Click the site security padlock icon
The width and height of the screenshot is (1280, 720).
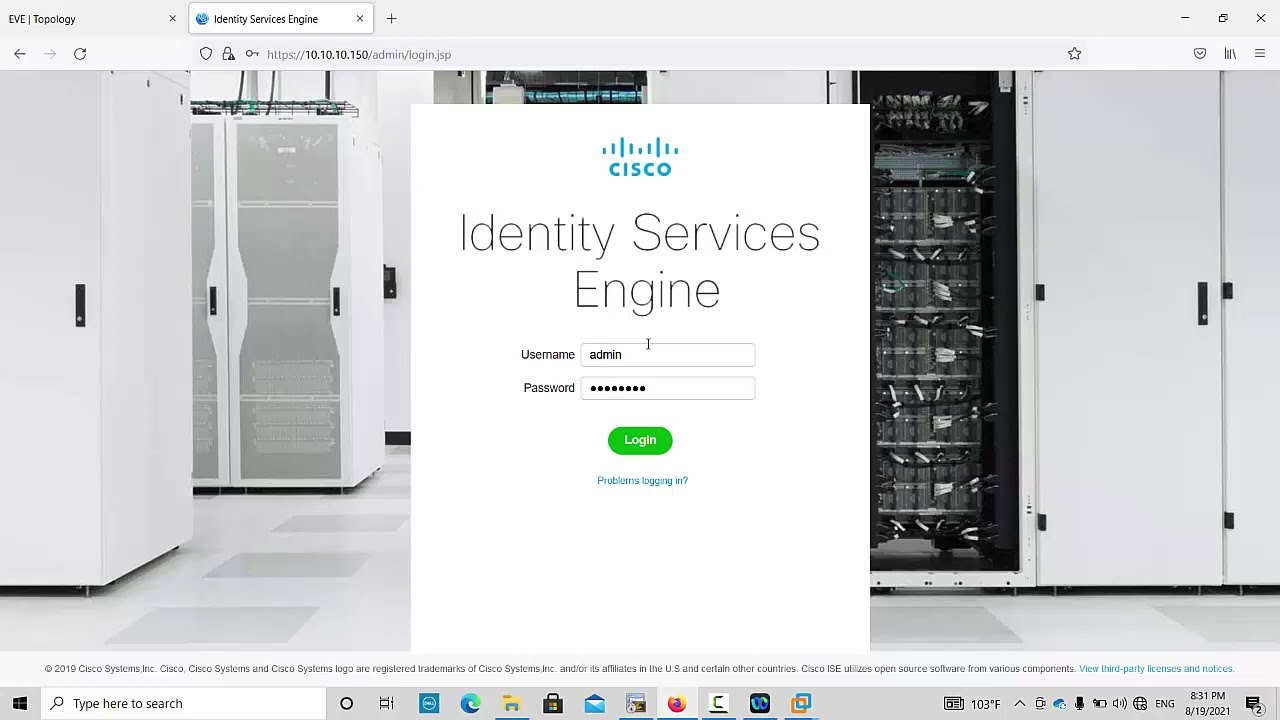(x=228, y=54)
